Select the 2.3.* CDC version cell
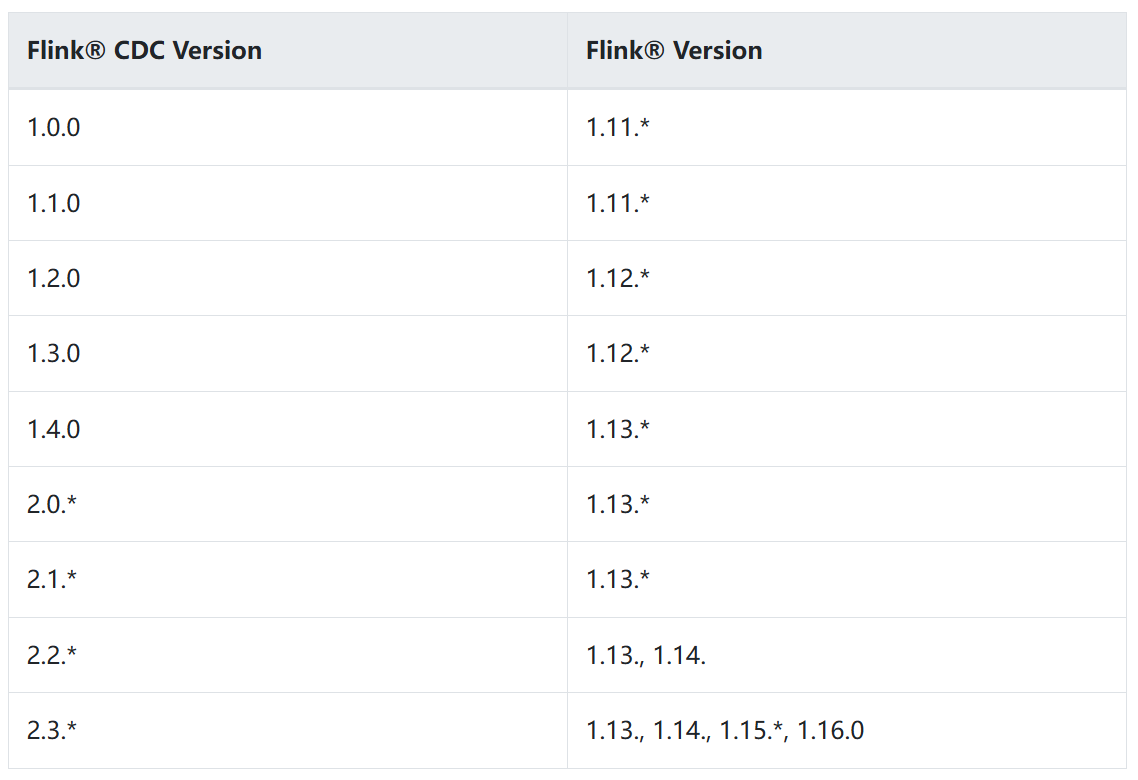The height and width of the screenshot is (780, 1138). click(x=288, y=731)
